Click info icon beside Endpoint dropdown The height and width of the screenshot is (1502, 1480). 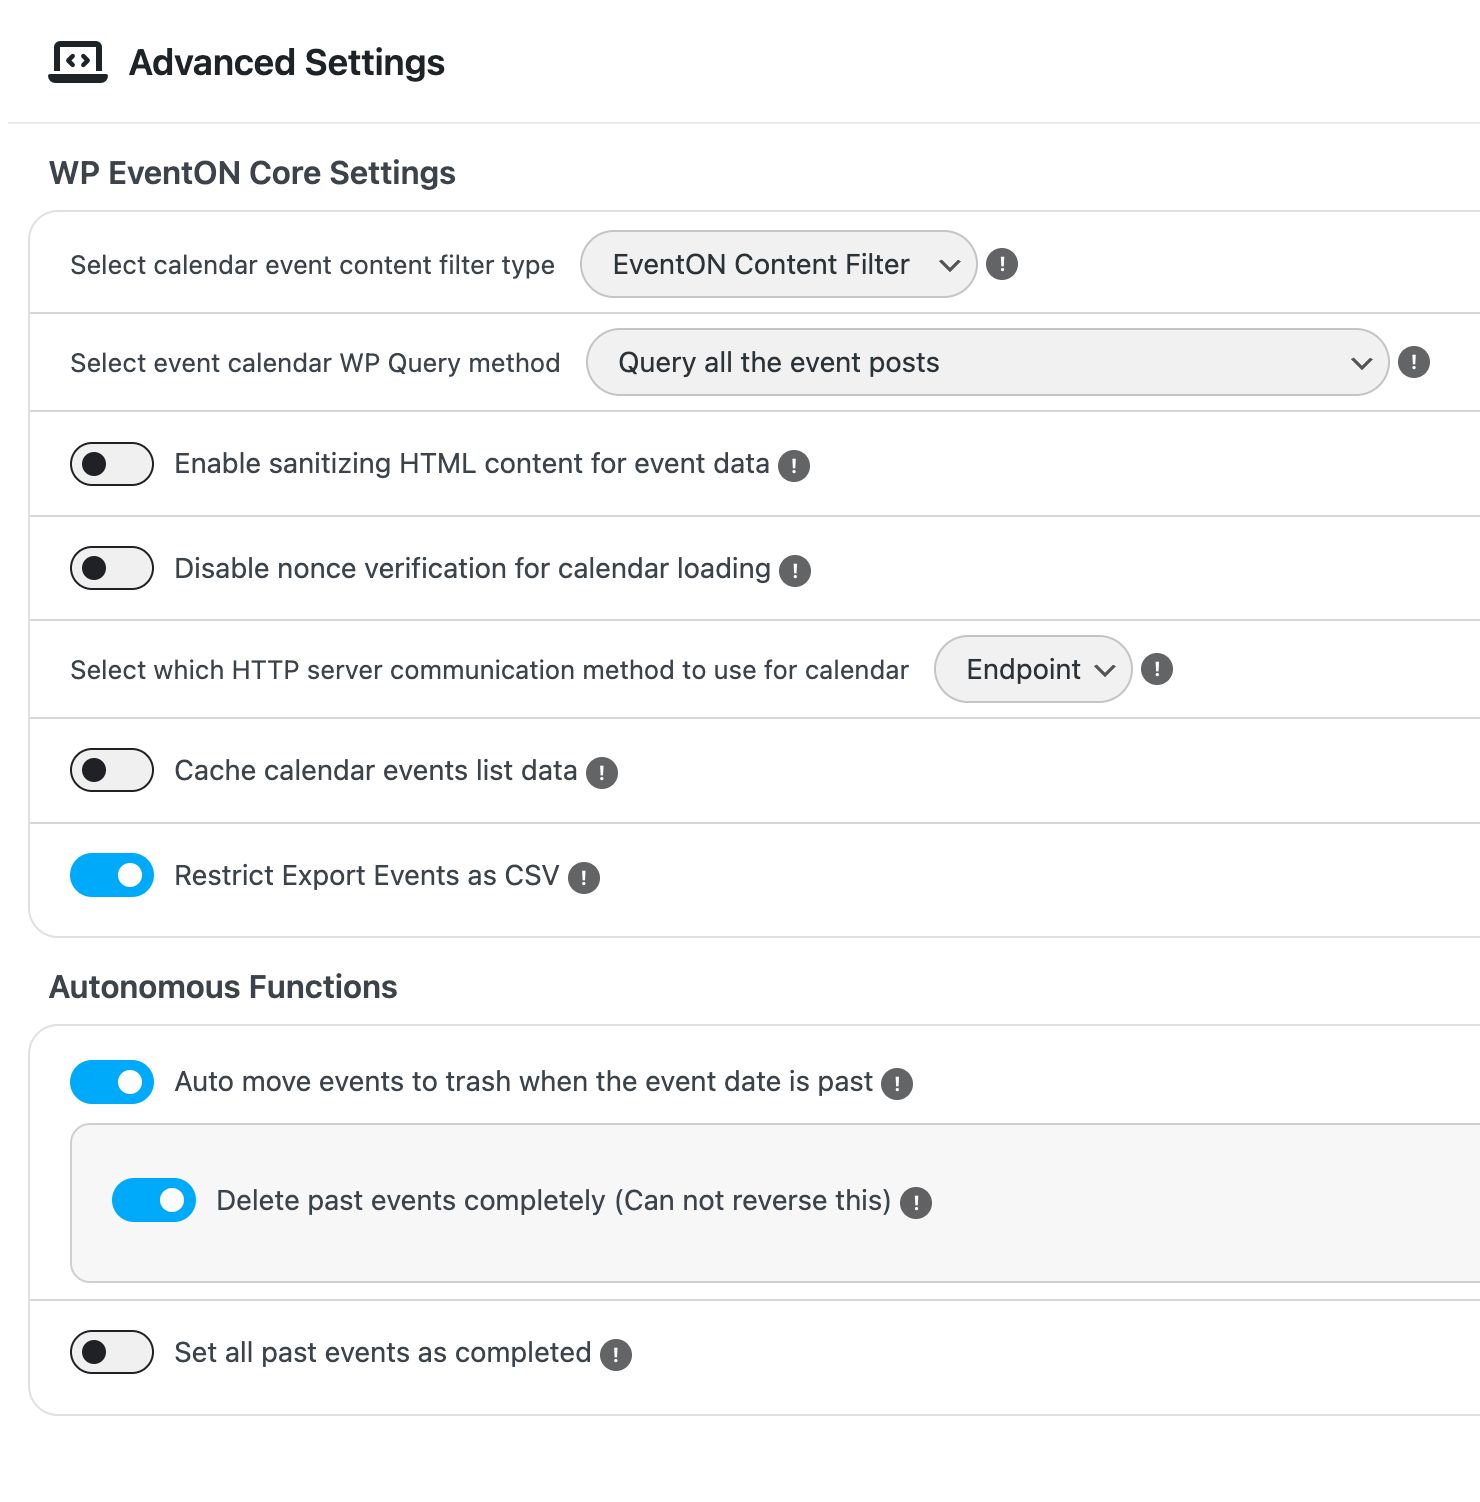pos(1157,669)
